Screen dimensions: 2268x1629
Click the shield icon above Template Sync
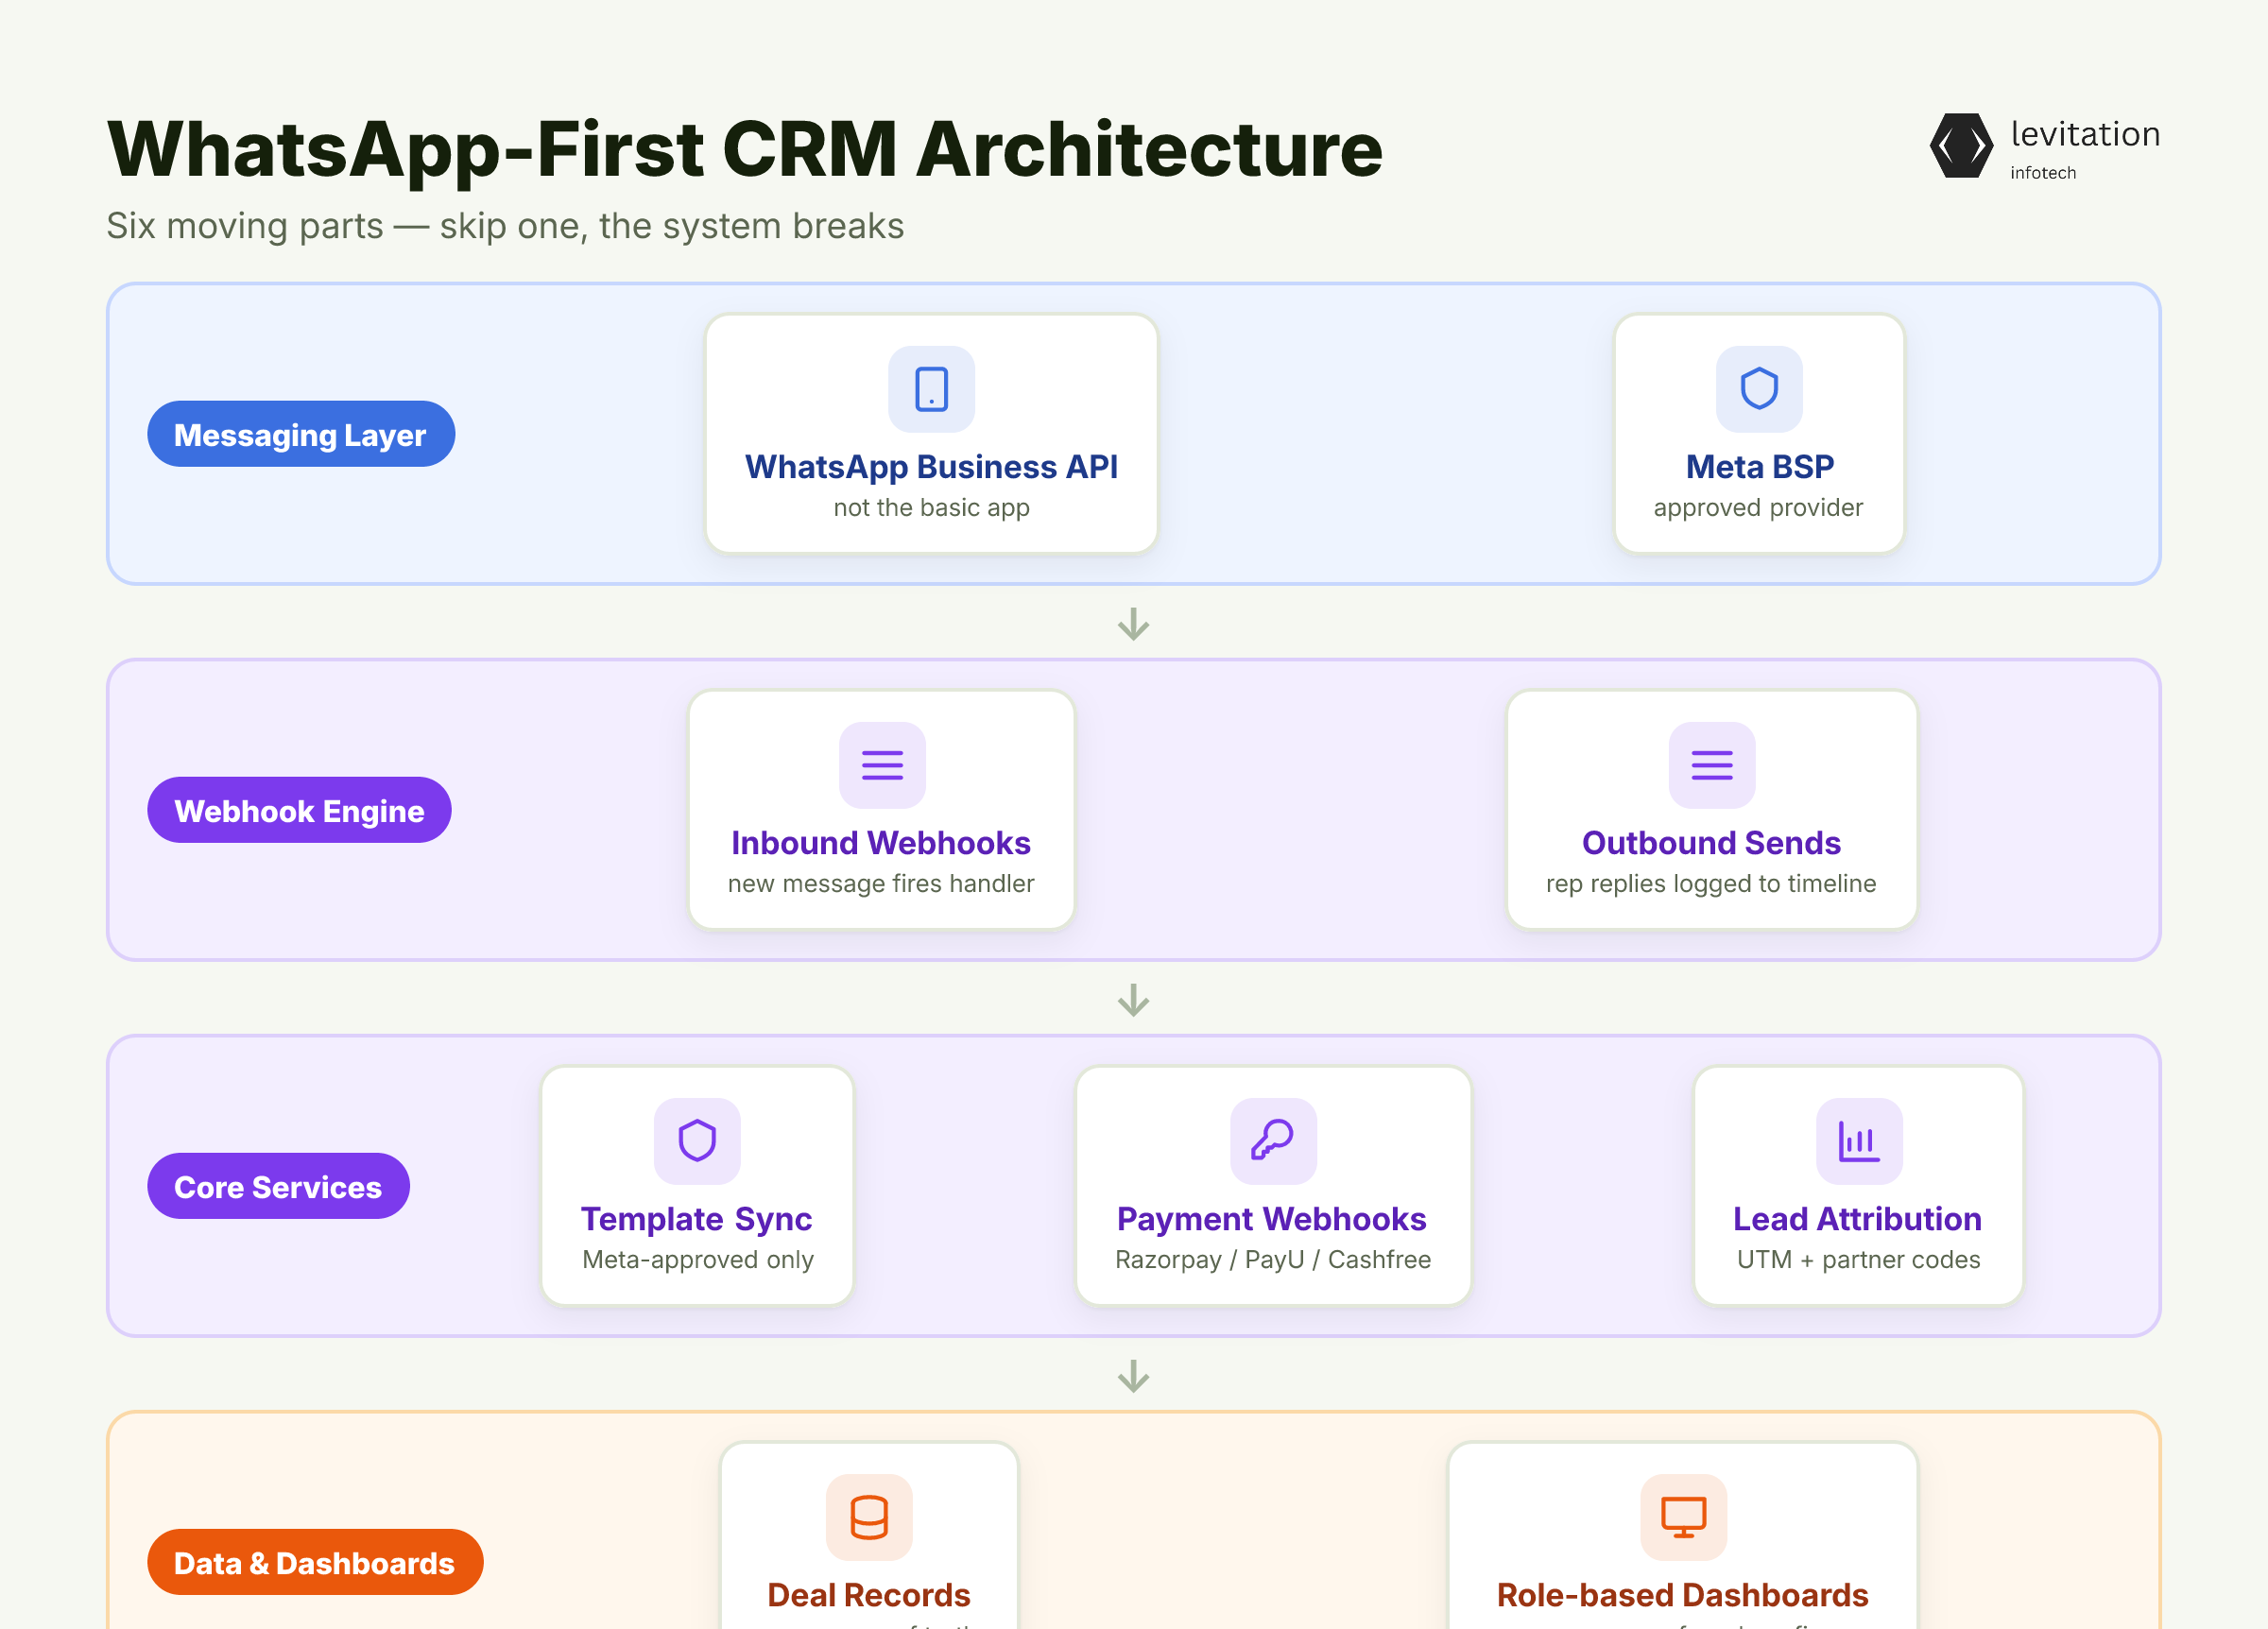click(697, 1141)
